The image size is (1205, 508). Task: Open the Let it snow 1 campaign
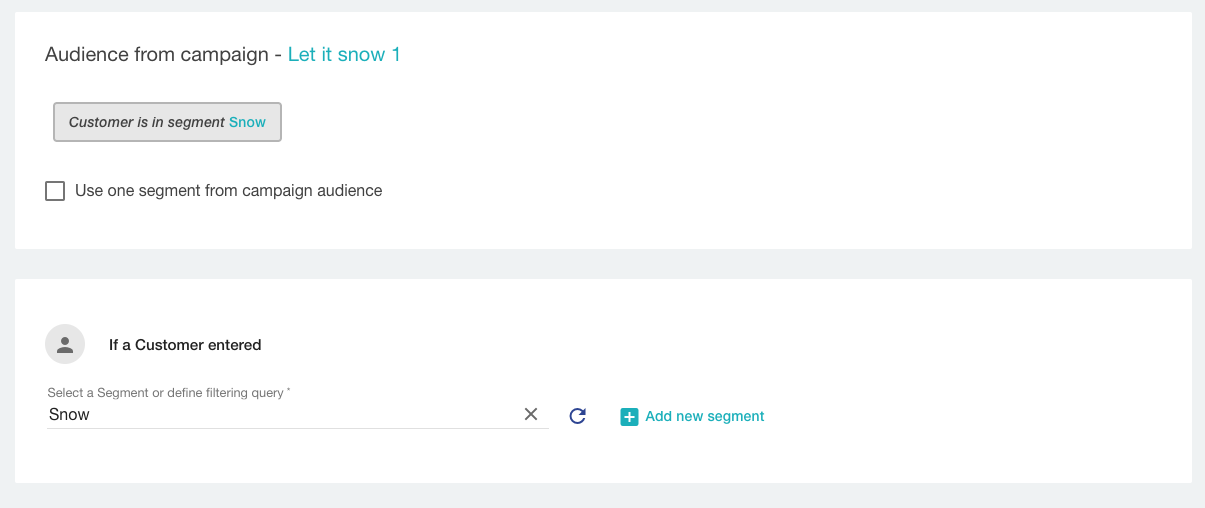point(344,55)
